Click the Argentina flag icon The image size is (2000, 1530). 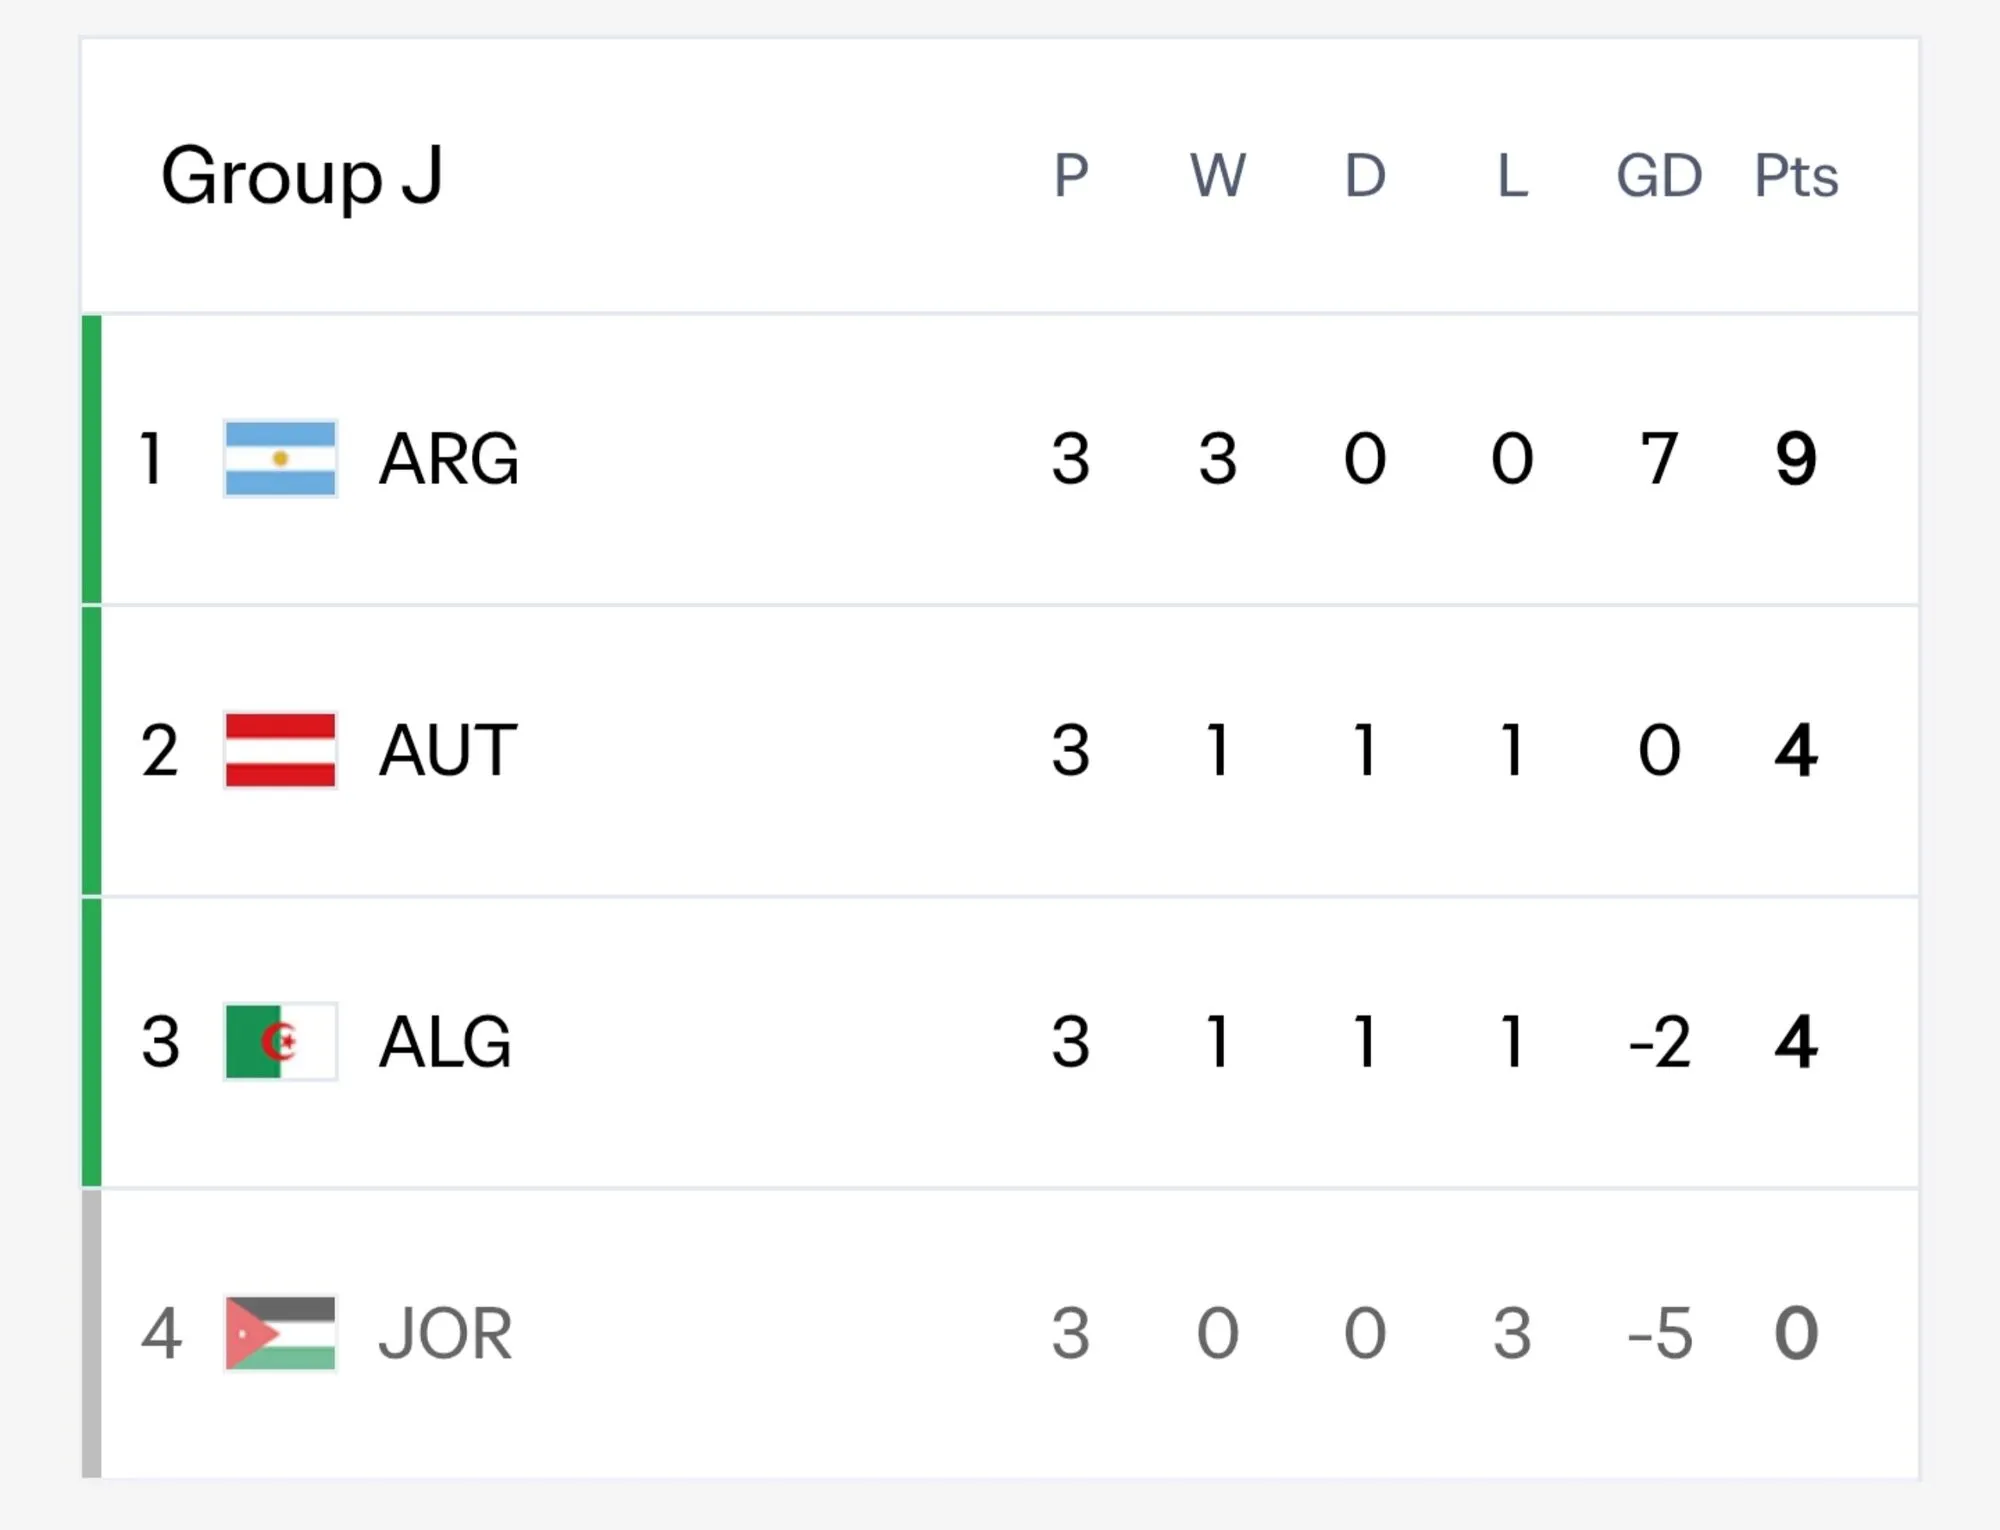280,459
